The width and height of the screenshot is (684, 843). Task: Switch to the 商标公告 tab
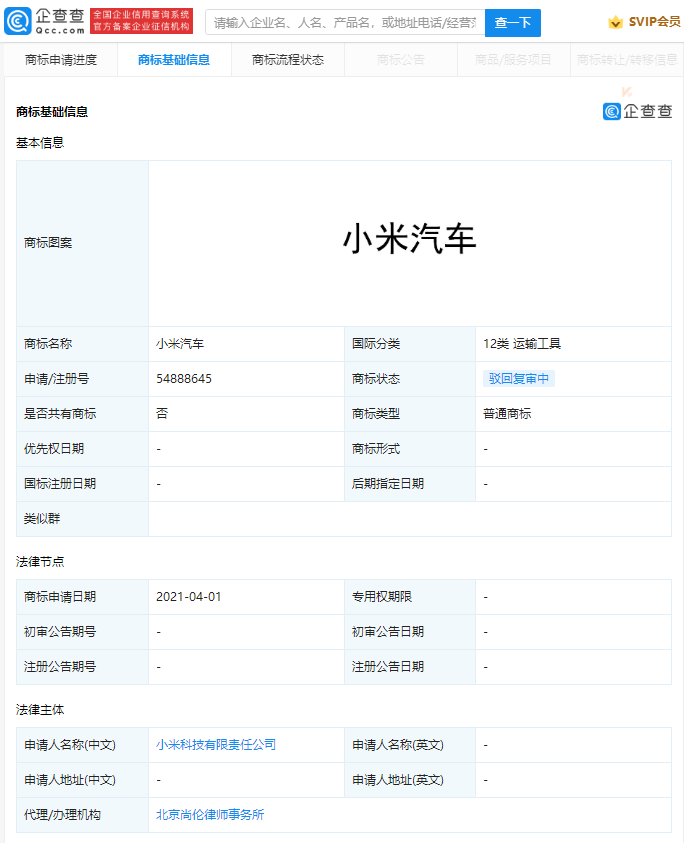pyautogui.click(x=401, y=60)
